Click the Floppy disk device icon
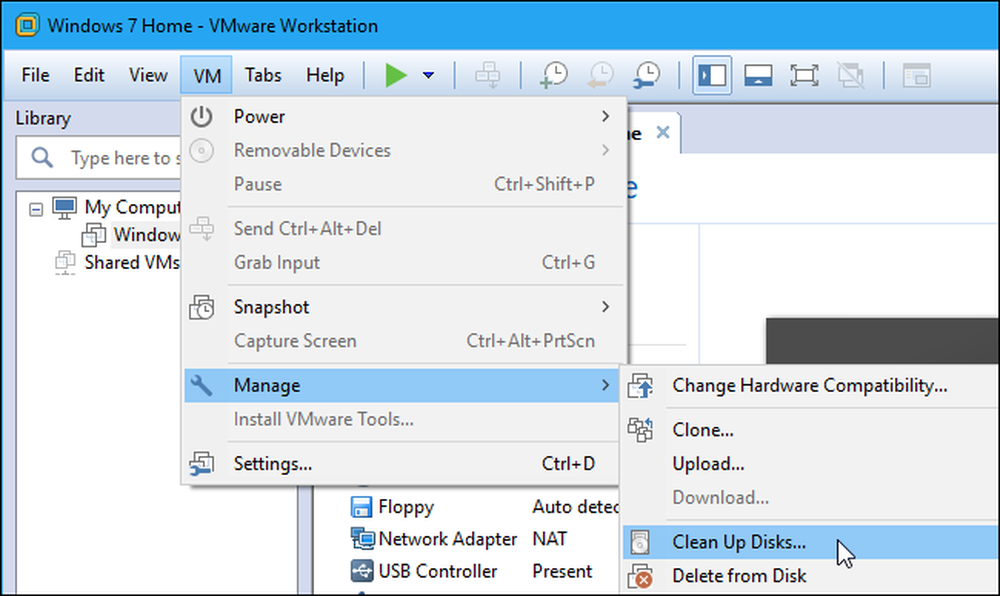1000x596 pixels. pos(362,507)
